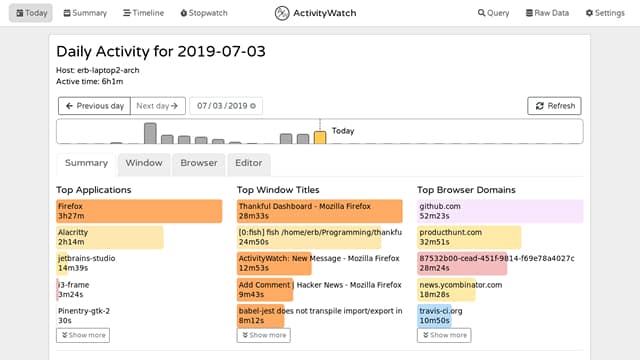Select the yellow Today bar in chart
Image resolution: width=640 pixels, height=360 pixels.
click(x=320, y=138)
